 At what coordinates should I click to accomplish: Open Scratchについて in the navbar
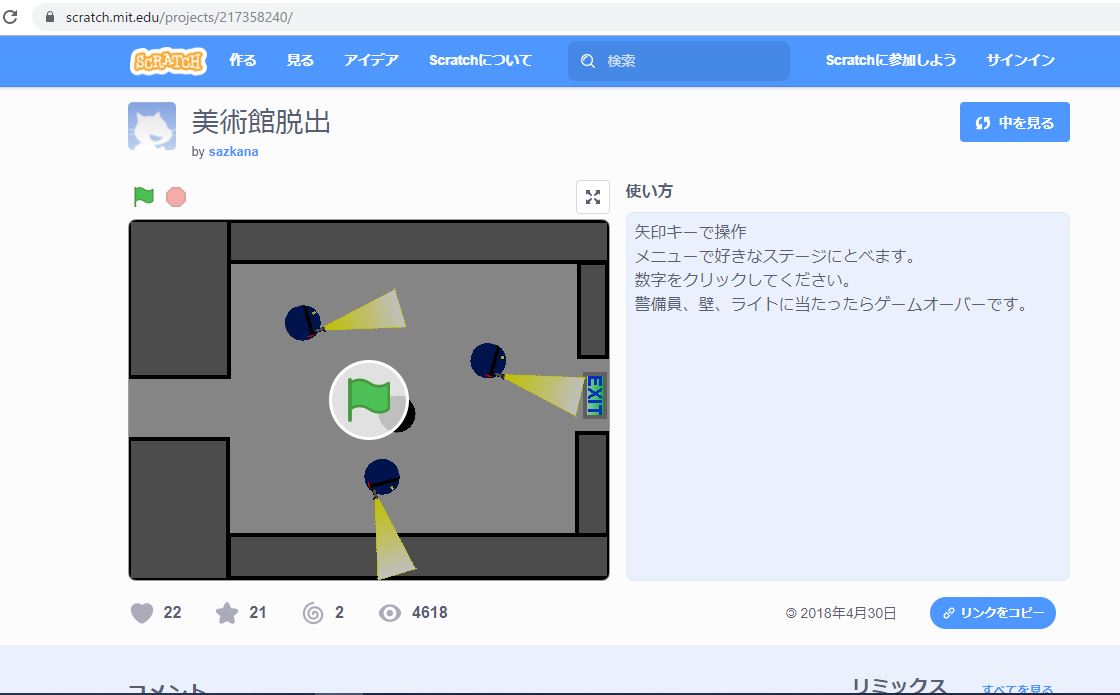tap(480, 60)
